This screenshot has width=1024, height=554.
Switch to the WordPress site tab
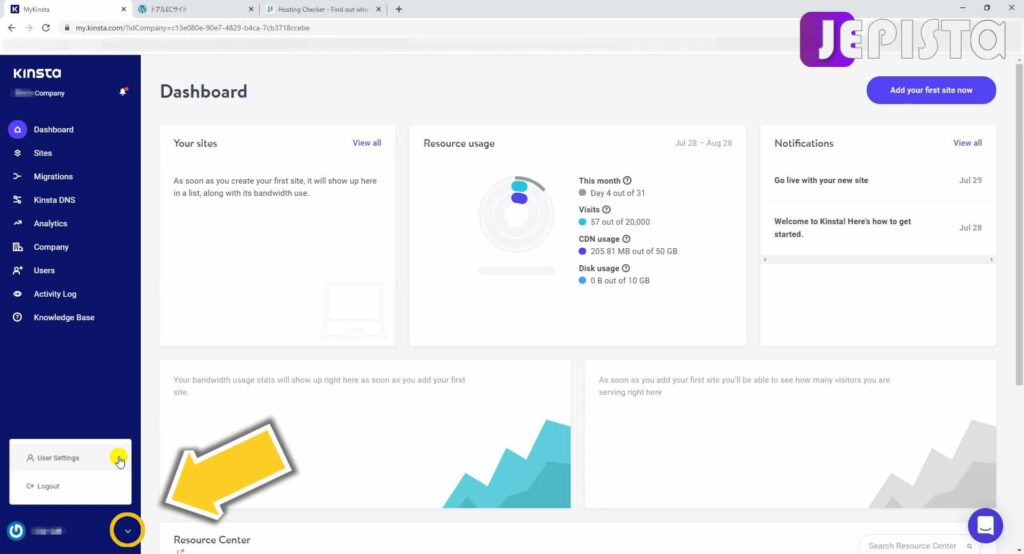[196, 9]
